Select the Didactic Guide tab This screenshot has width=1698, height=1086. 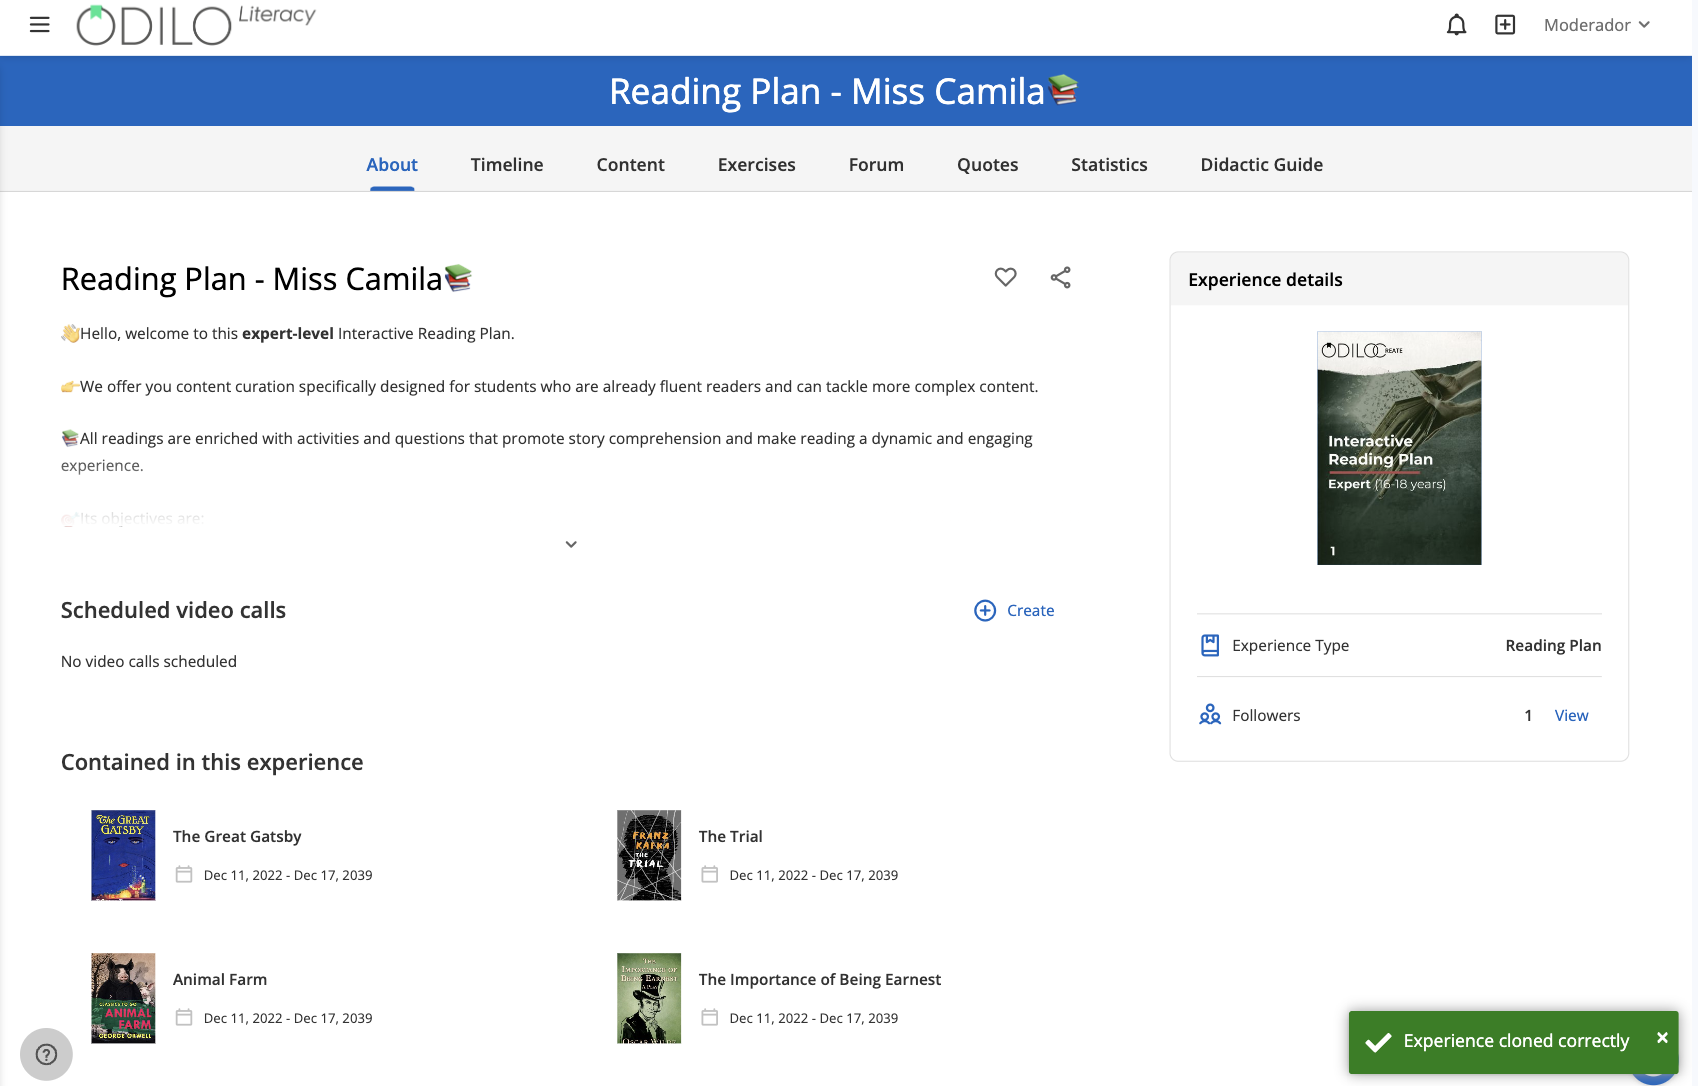[1262, 164]
